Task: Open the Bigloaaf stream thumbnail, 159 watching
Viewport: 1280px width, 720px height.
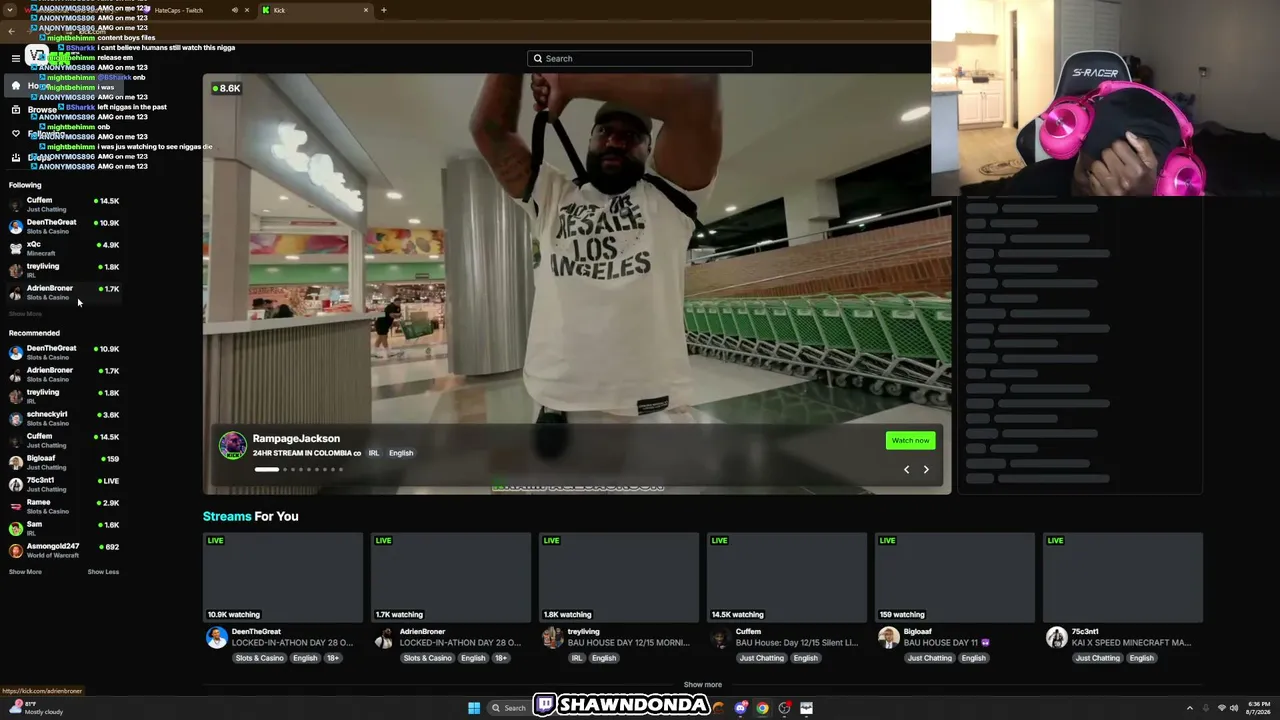Action: tap(955, 578)
